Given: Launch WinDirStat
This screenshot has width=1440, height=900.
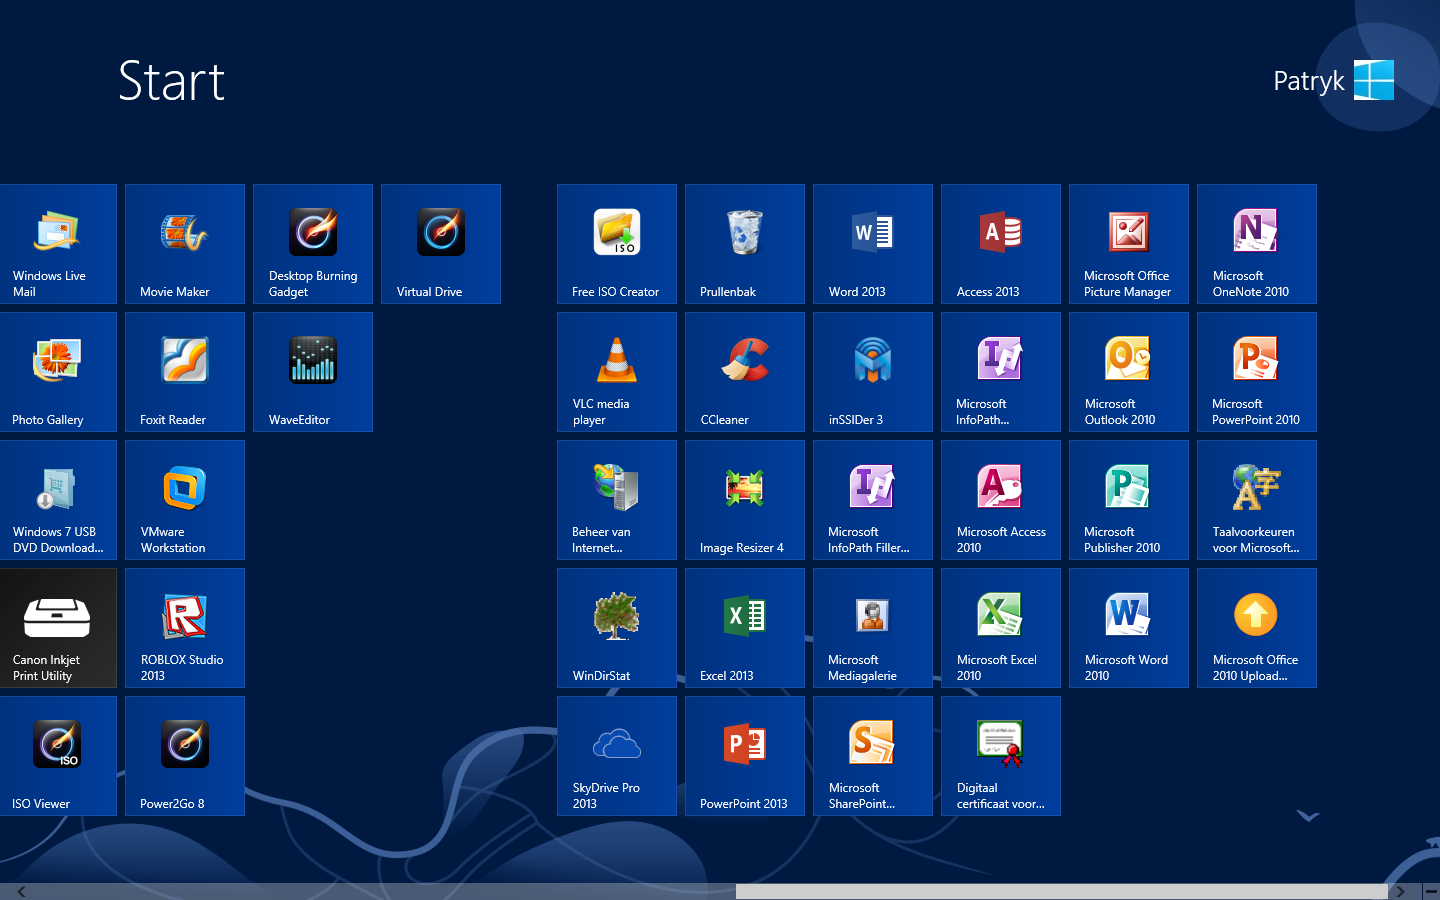Looking at the screenshot, I should (617, 628).
